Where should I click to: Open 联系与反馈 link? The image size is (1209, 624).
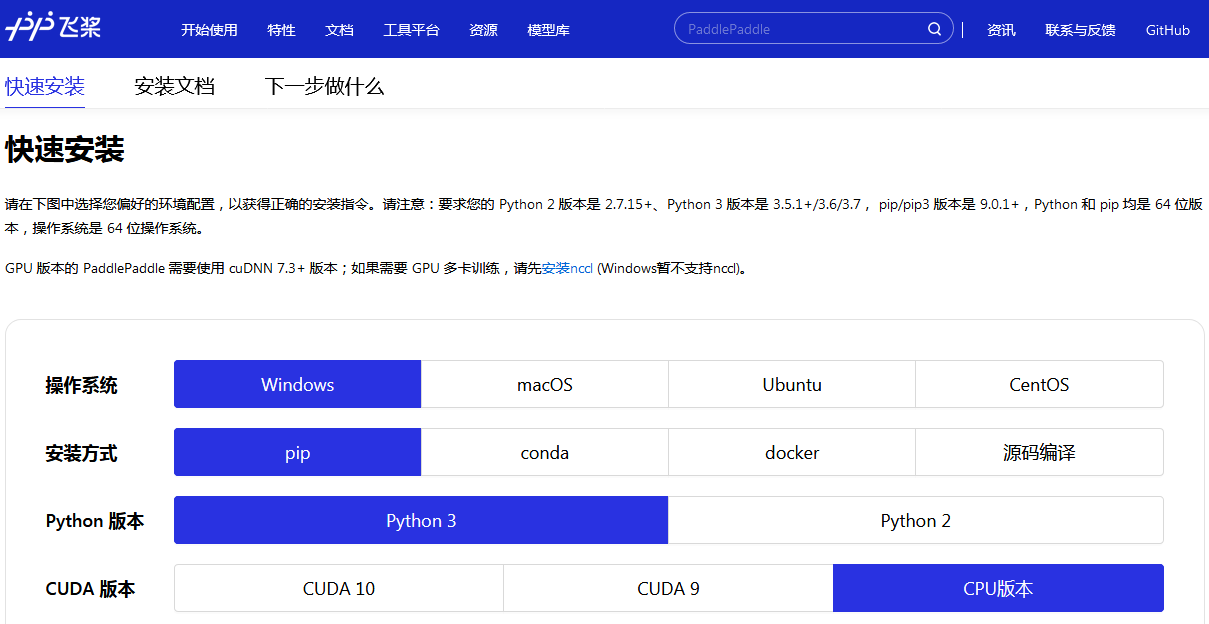click(x=1080, y=30)
